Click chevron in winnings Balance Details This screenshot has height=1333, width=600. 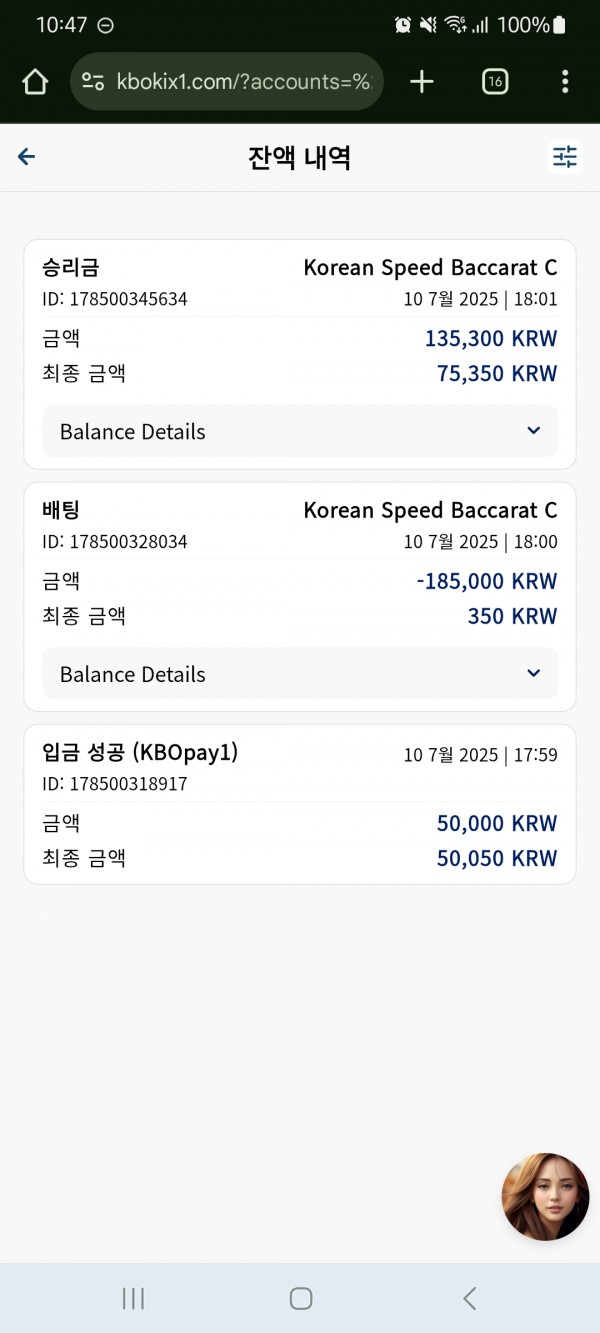tap(533, 431)
